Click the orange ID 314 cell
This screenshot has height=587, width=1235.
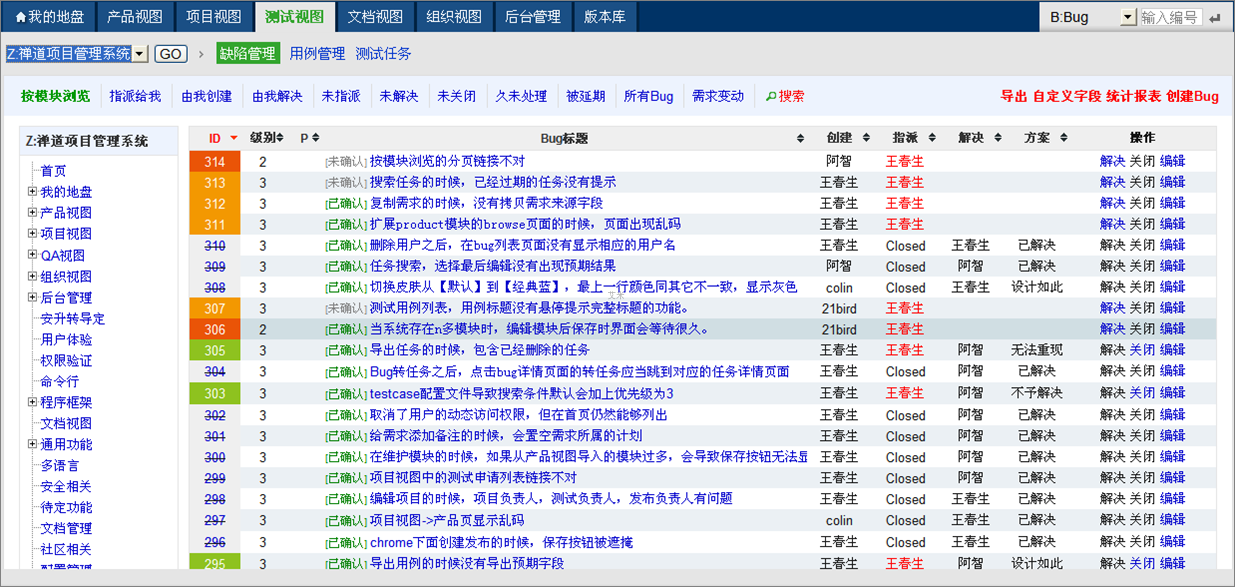(x=214, y=162)
